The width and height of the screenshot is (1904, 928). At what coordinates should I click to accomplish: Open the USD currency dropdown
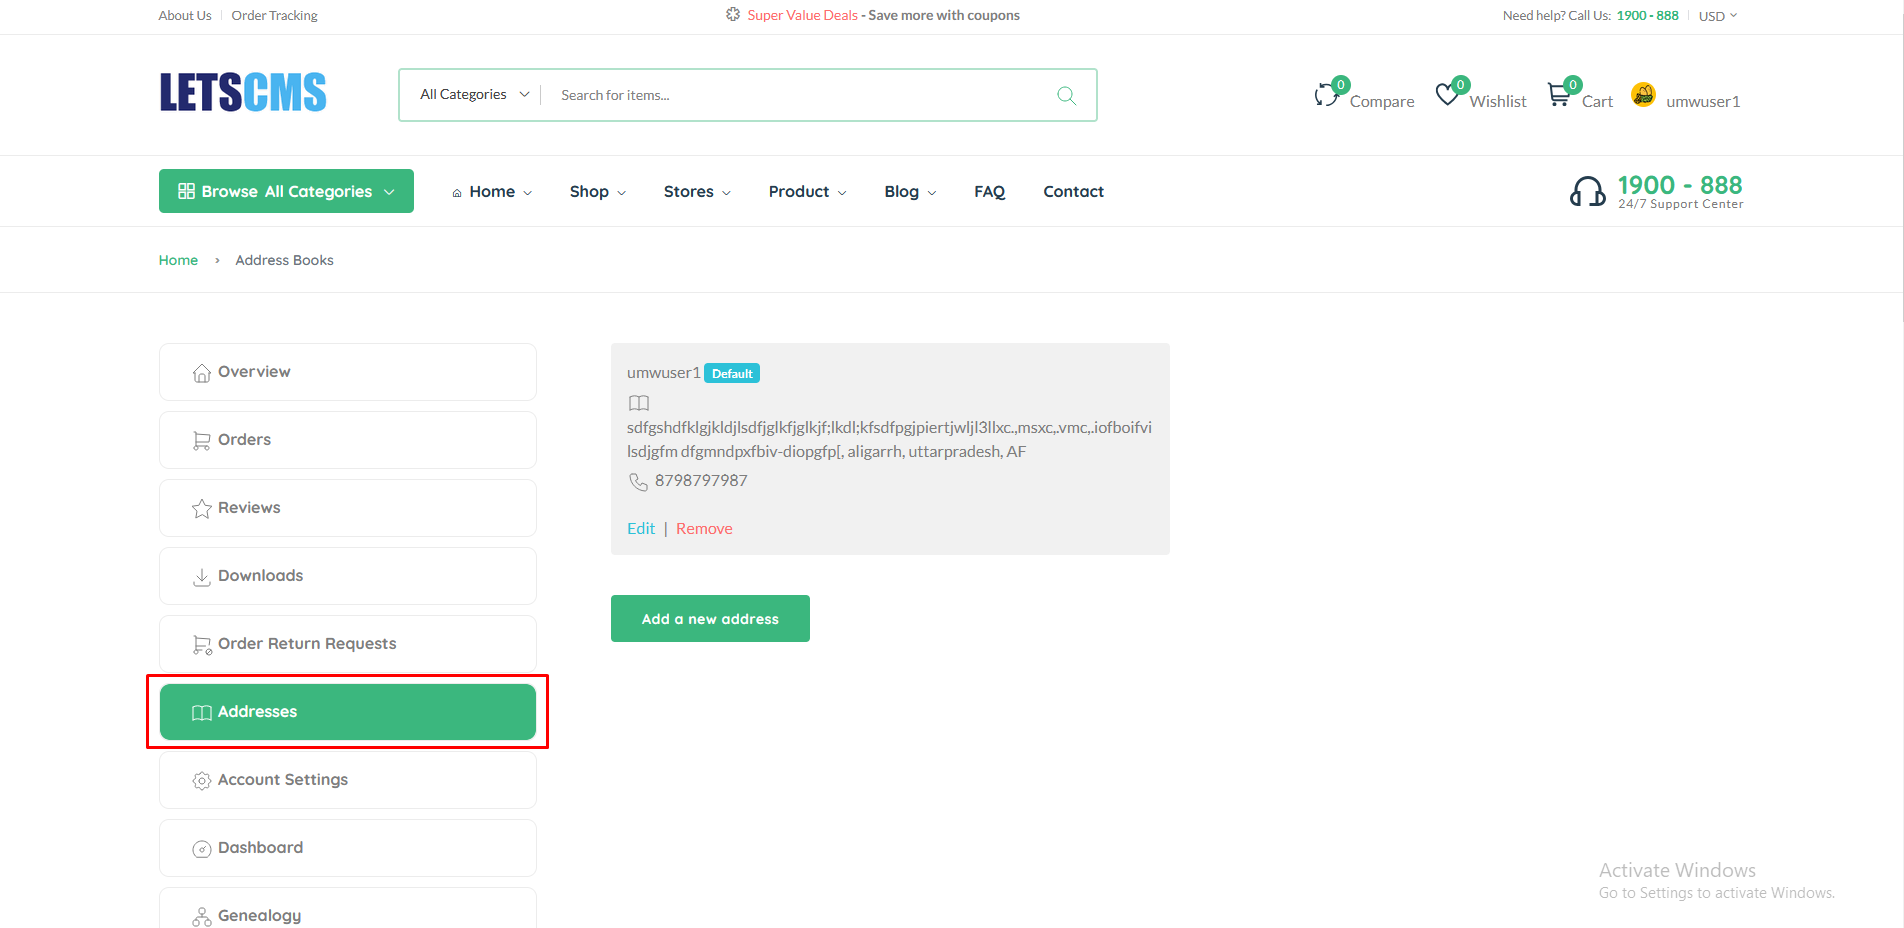point(1717,16)
